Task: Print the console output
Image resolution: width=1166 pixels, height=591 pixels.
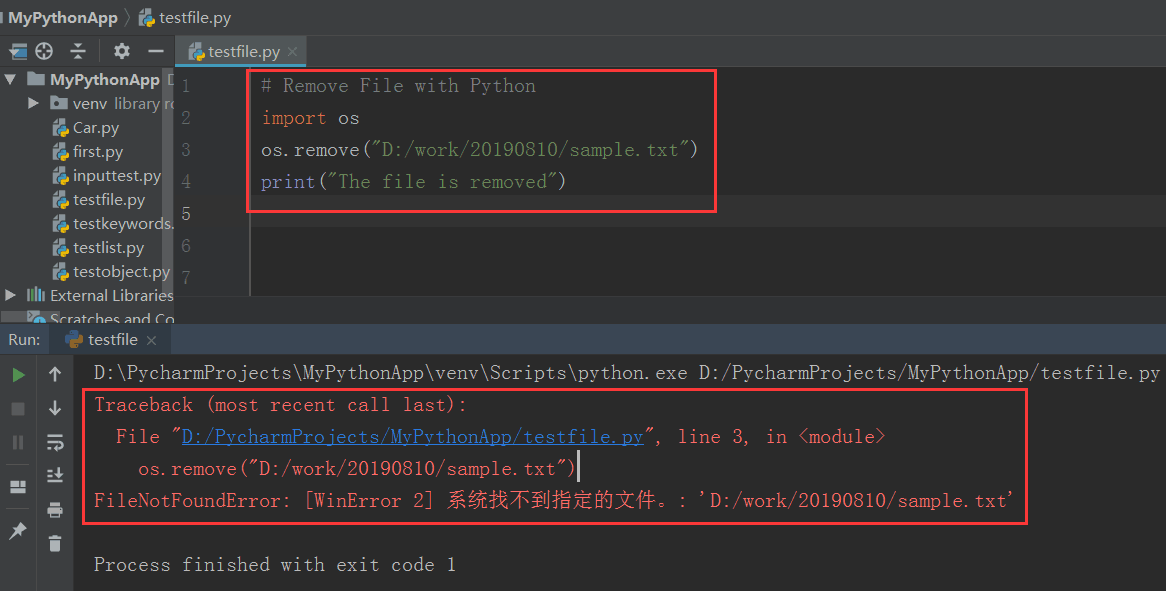Action: click(55, 510)
